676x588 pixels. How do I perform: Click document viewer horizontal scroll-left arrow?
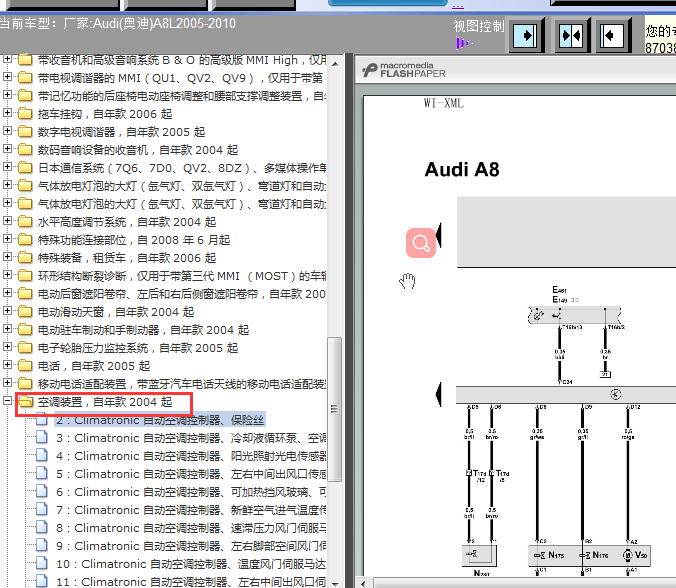363,584
